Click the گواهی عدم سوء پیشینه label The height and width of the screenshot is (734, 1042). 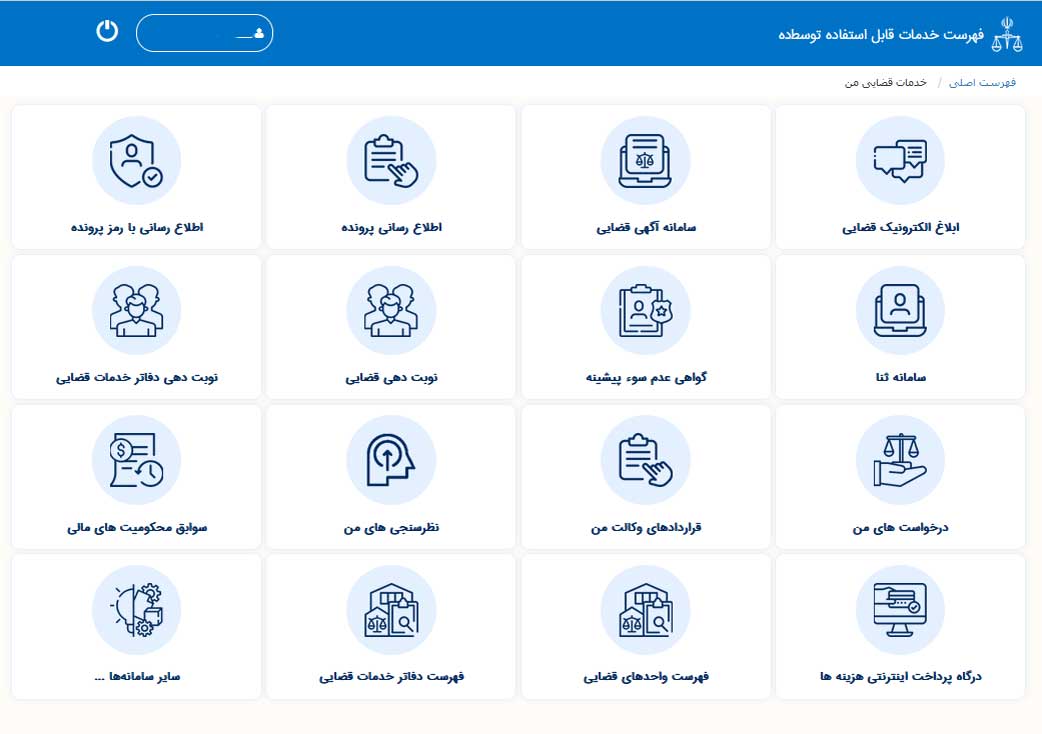(x=646, y=377)
